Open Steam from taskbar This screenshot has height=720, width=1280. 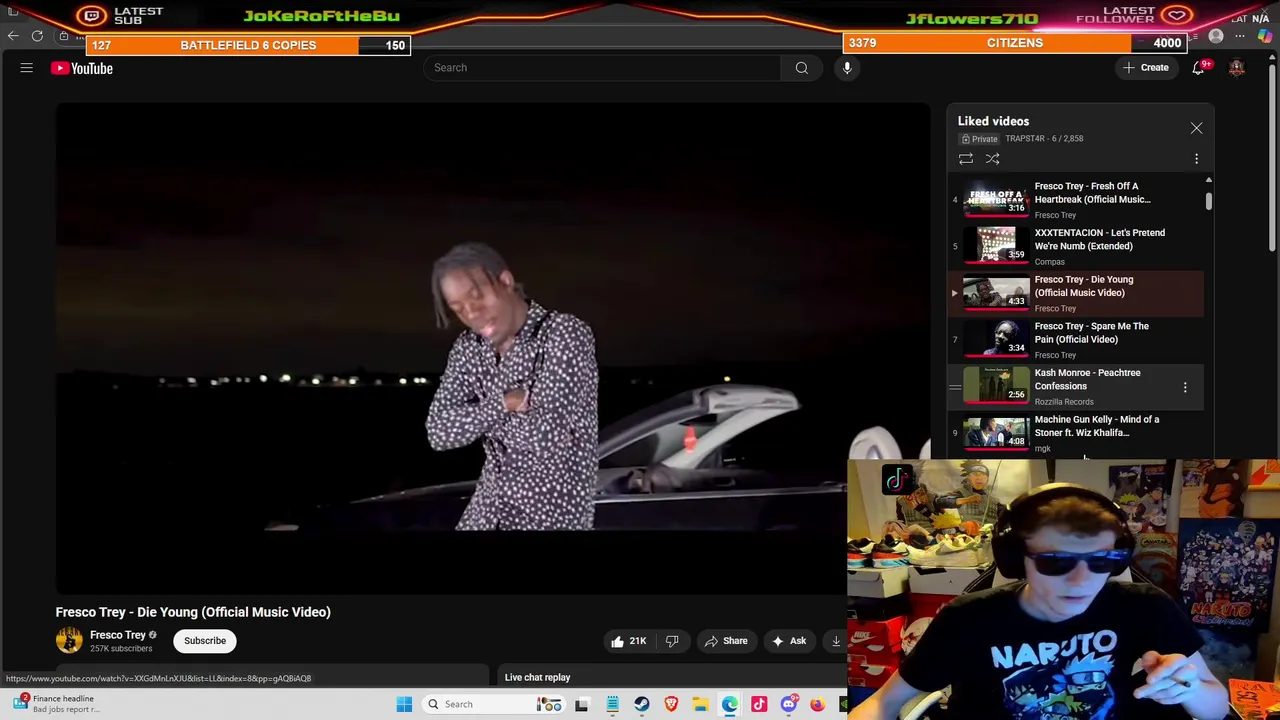[642, 704]
